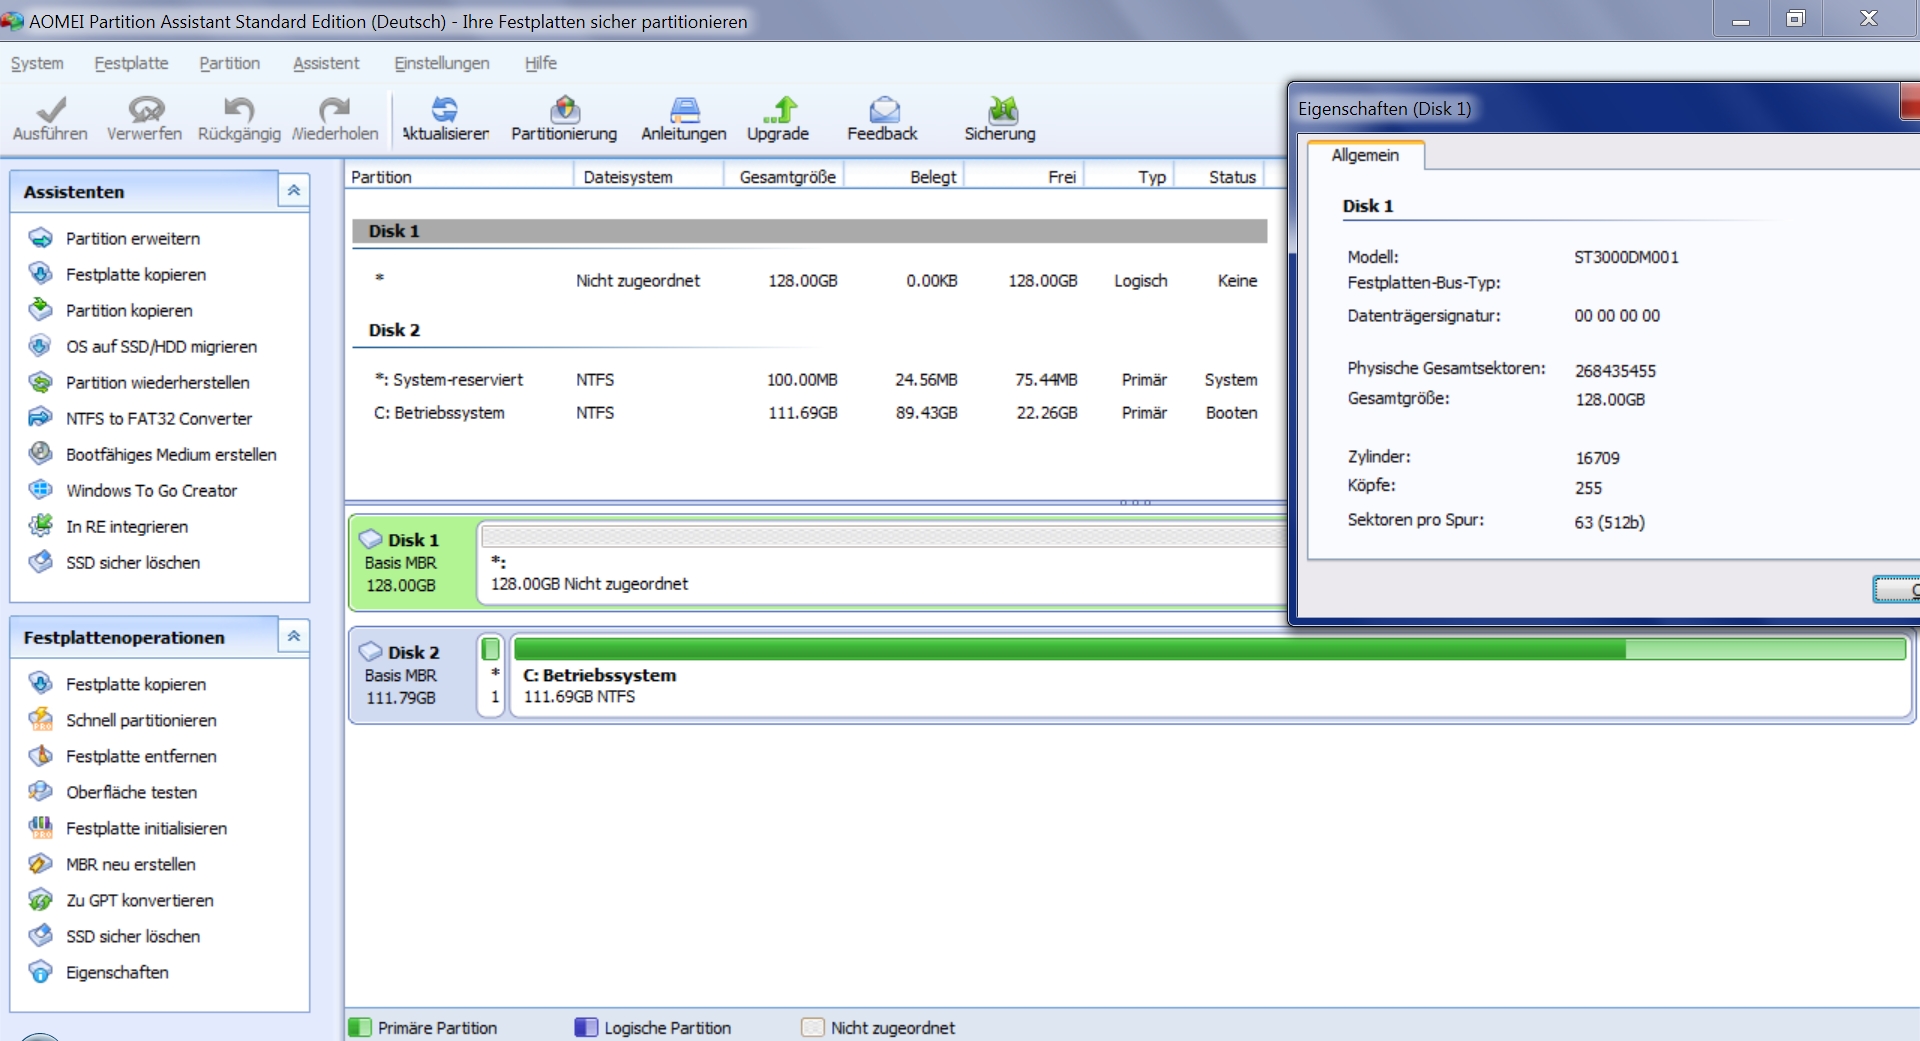This screenshot has width=1920, height=1041.
Task: Open the Festplatte menu
Action: [x=131, y=63]
